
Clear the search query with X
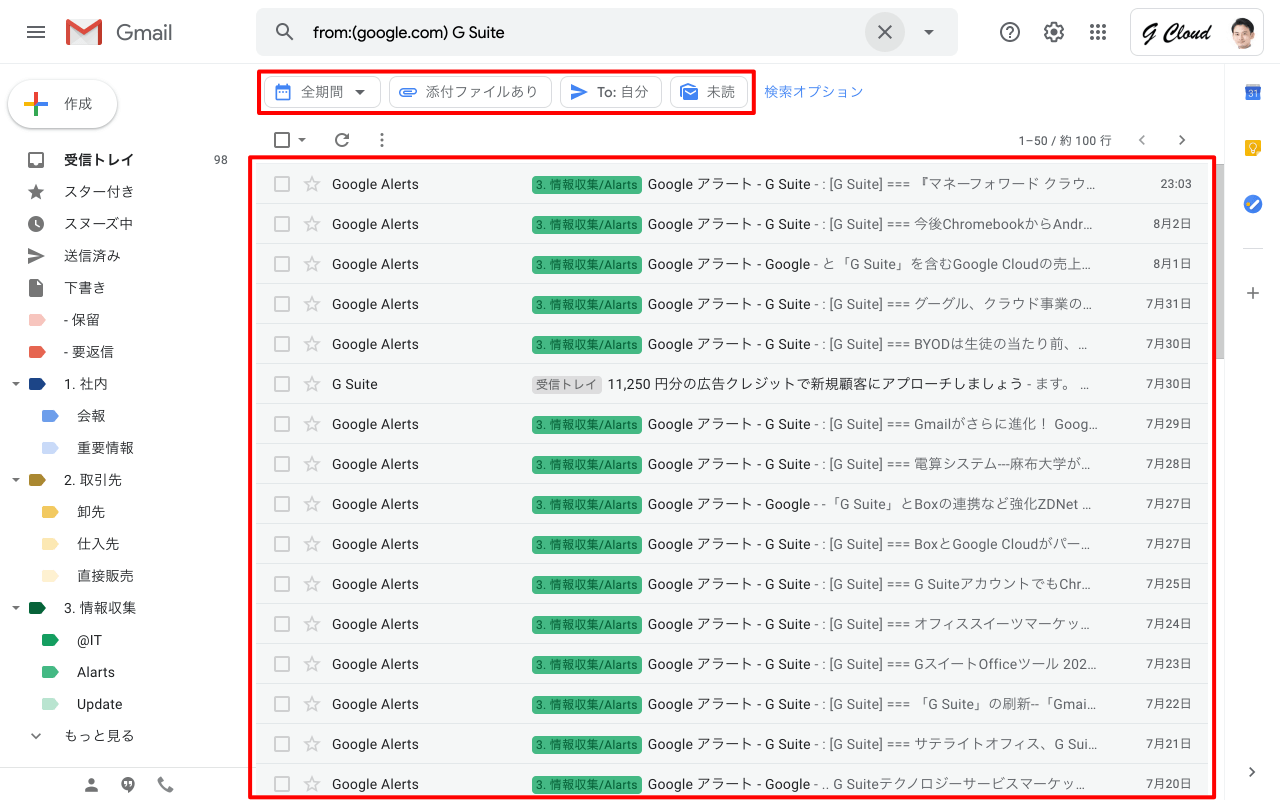point(885,32)
